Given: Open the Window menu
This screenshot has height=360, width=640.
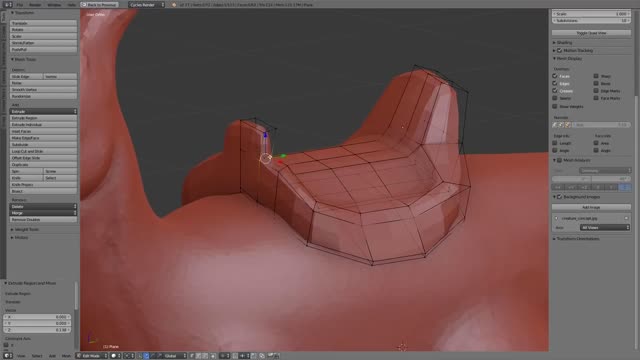Looking at the screenshot, I should pos(54,5).
